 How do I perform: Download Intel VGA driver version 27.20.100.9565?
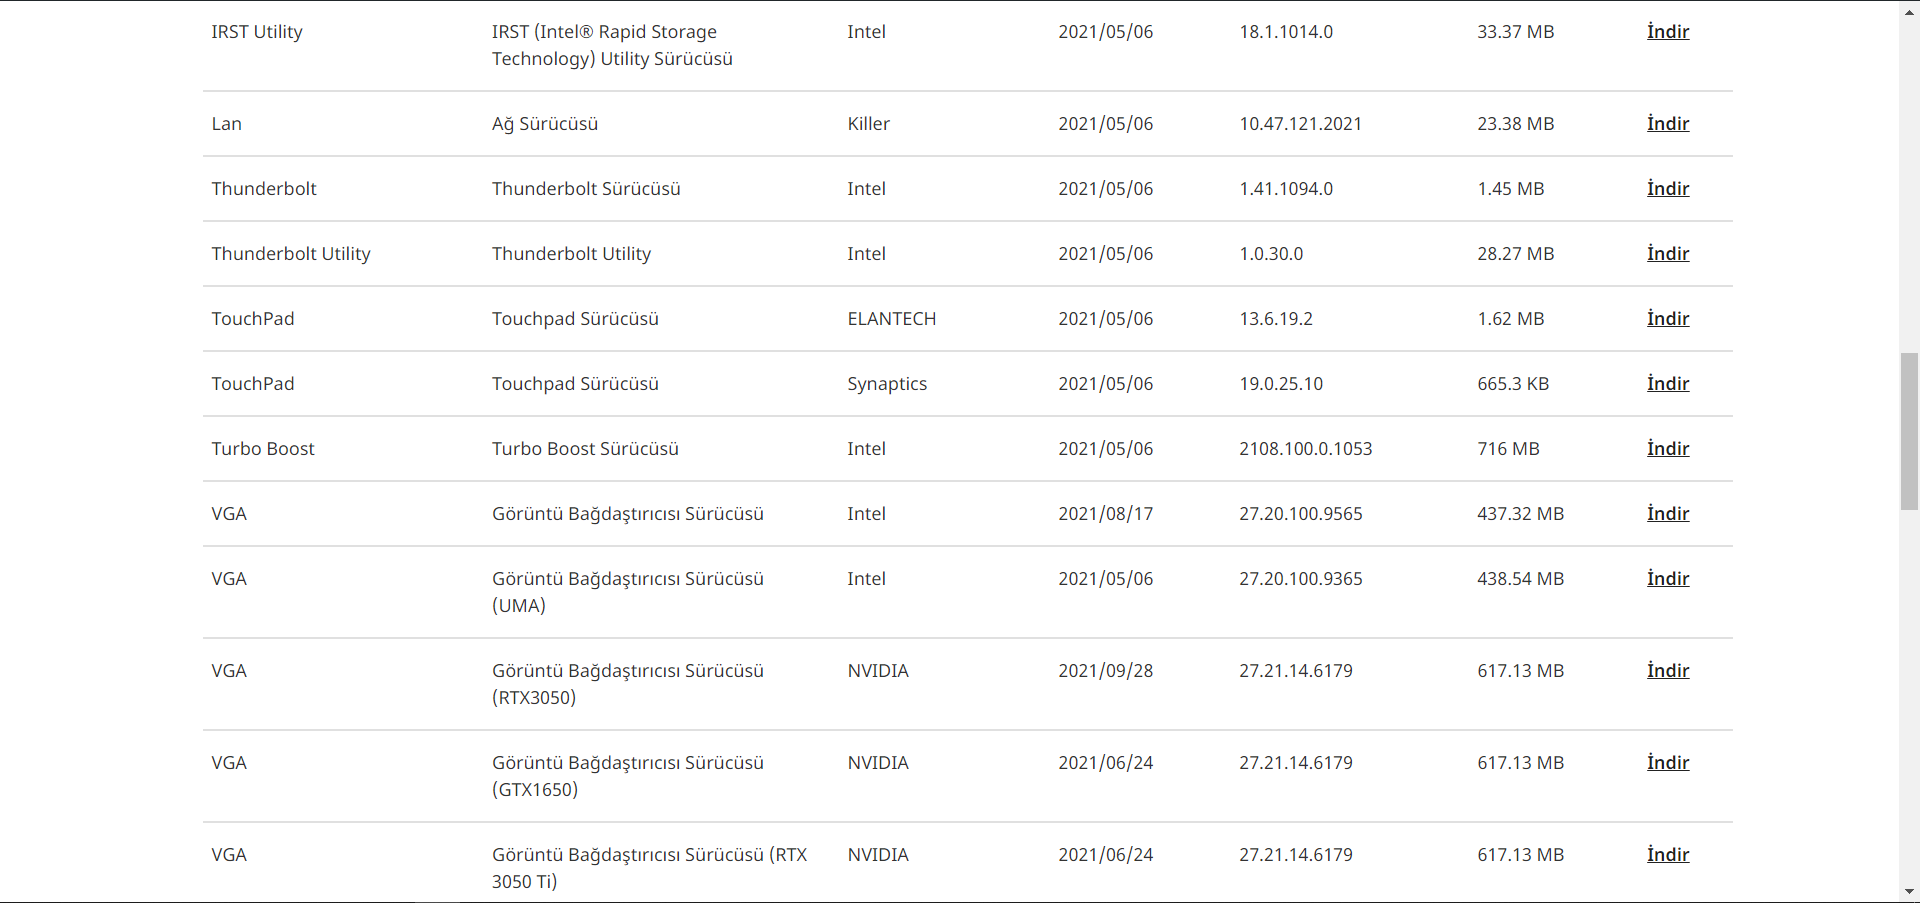point(1668,514)
